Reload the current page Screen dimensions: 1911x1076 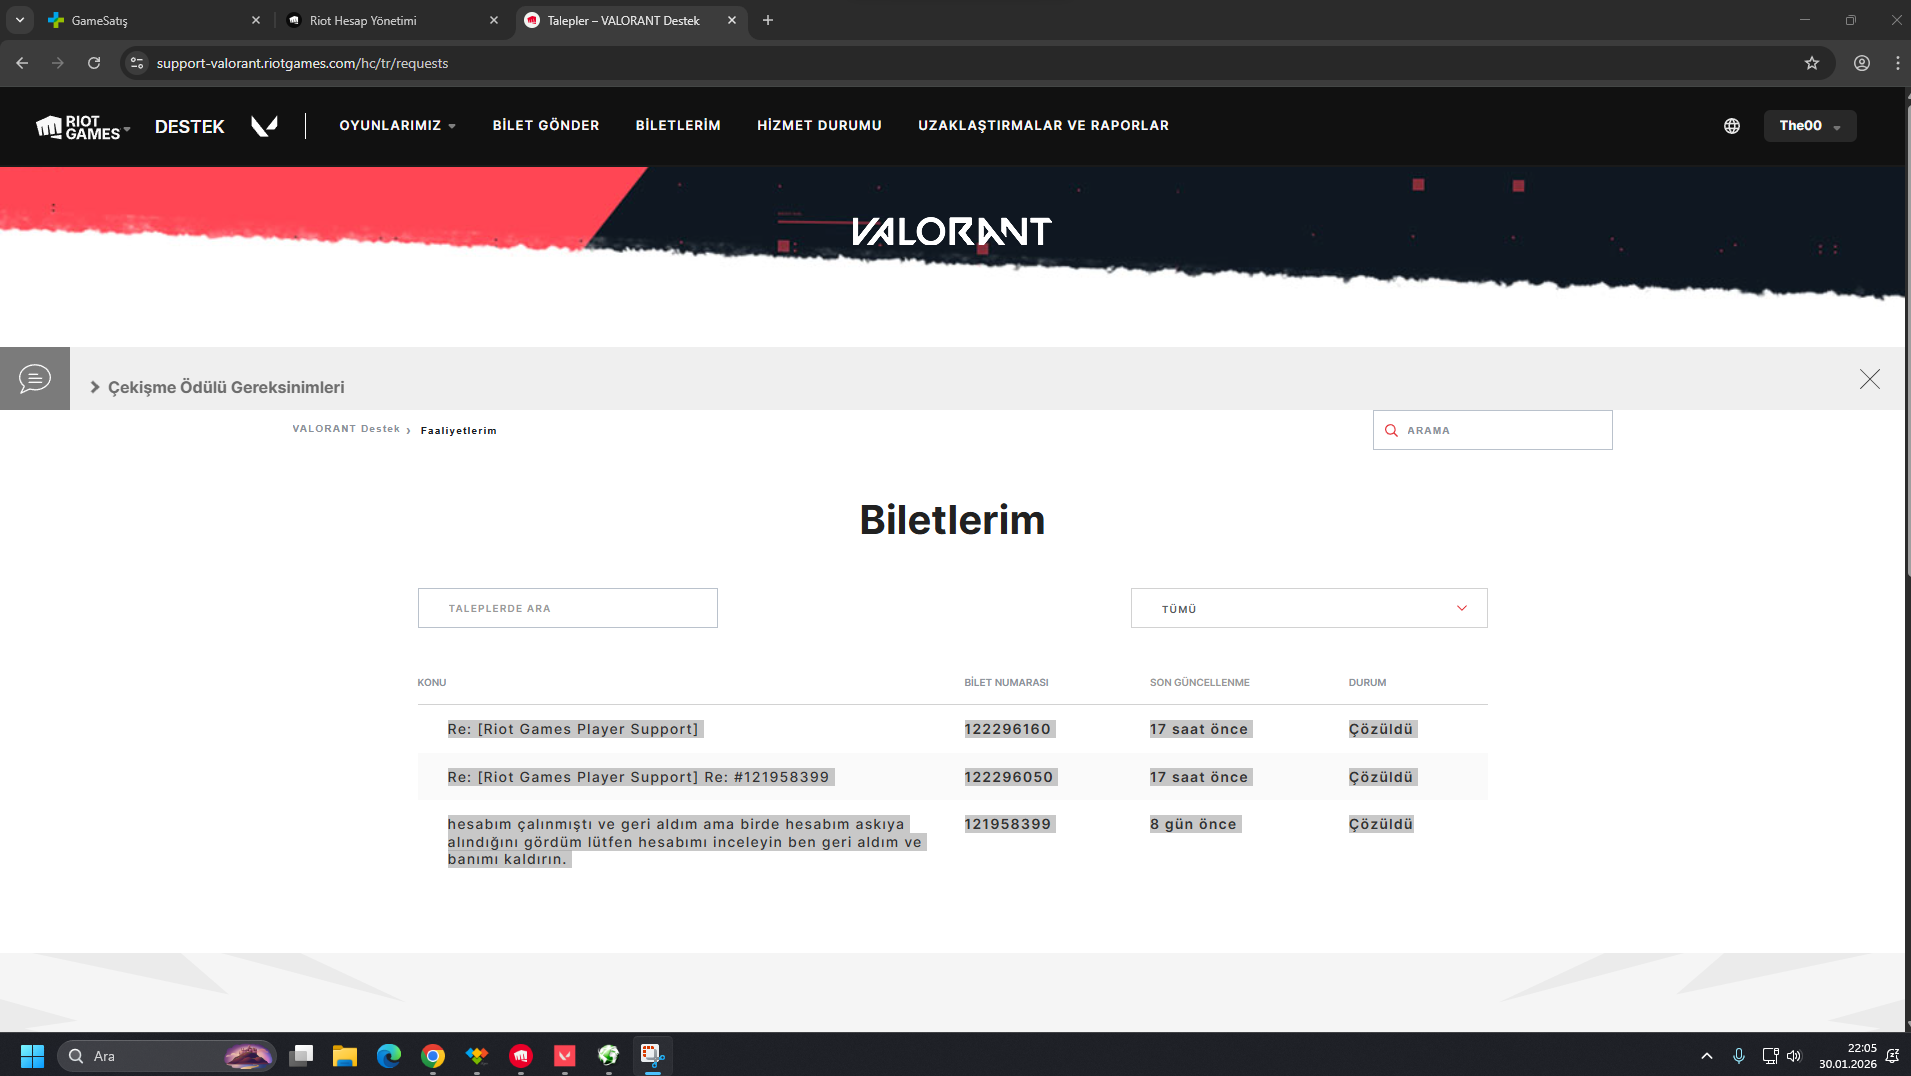[x=94, y=63]
